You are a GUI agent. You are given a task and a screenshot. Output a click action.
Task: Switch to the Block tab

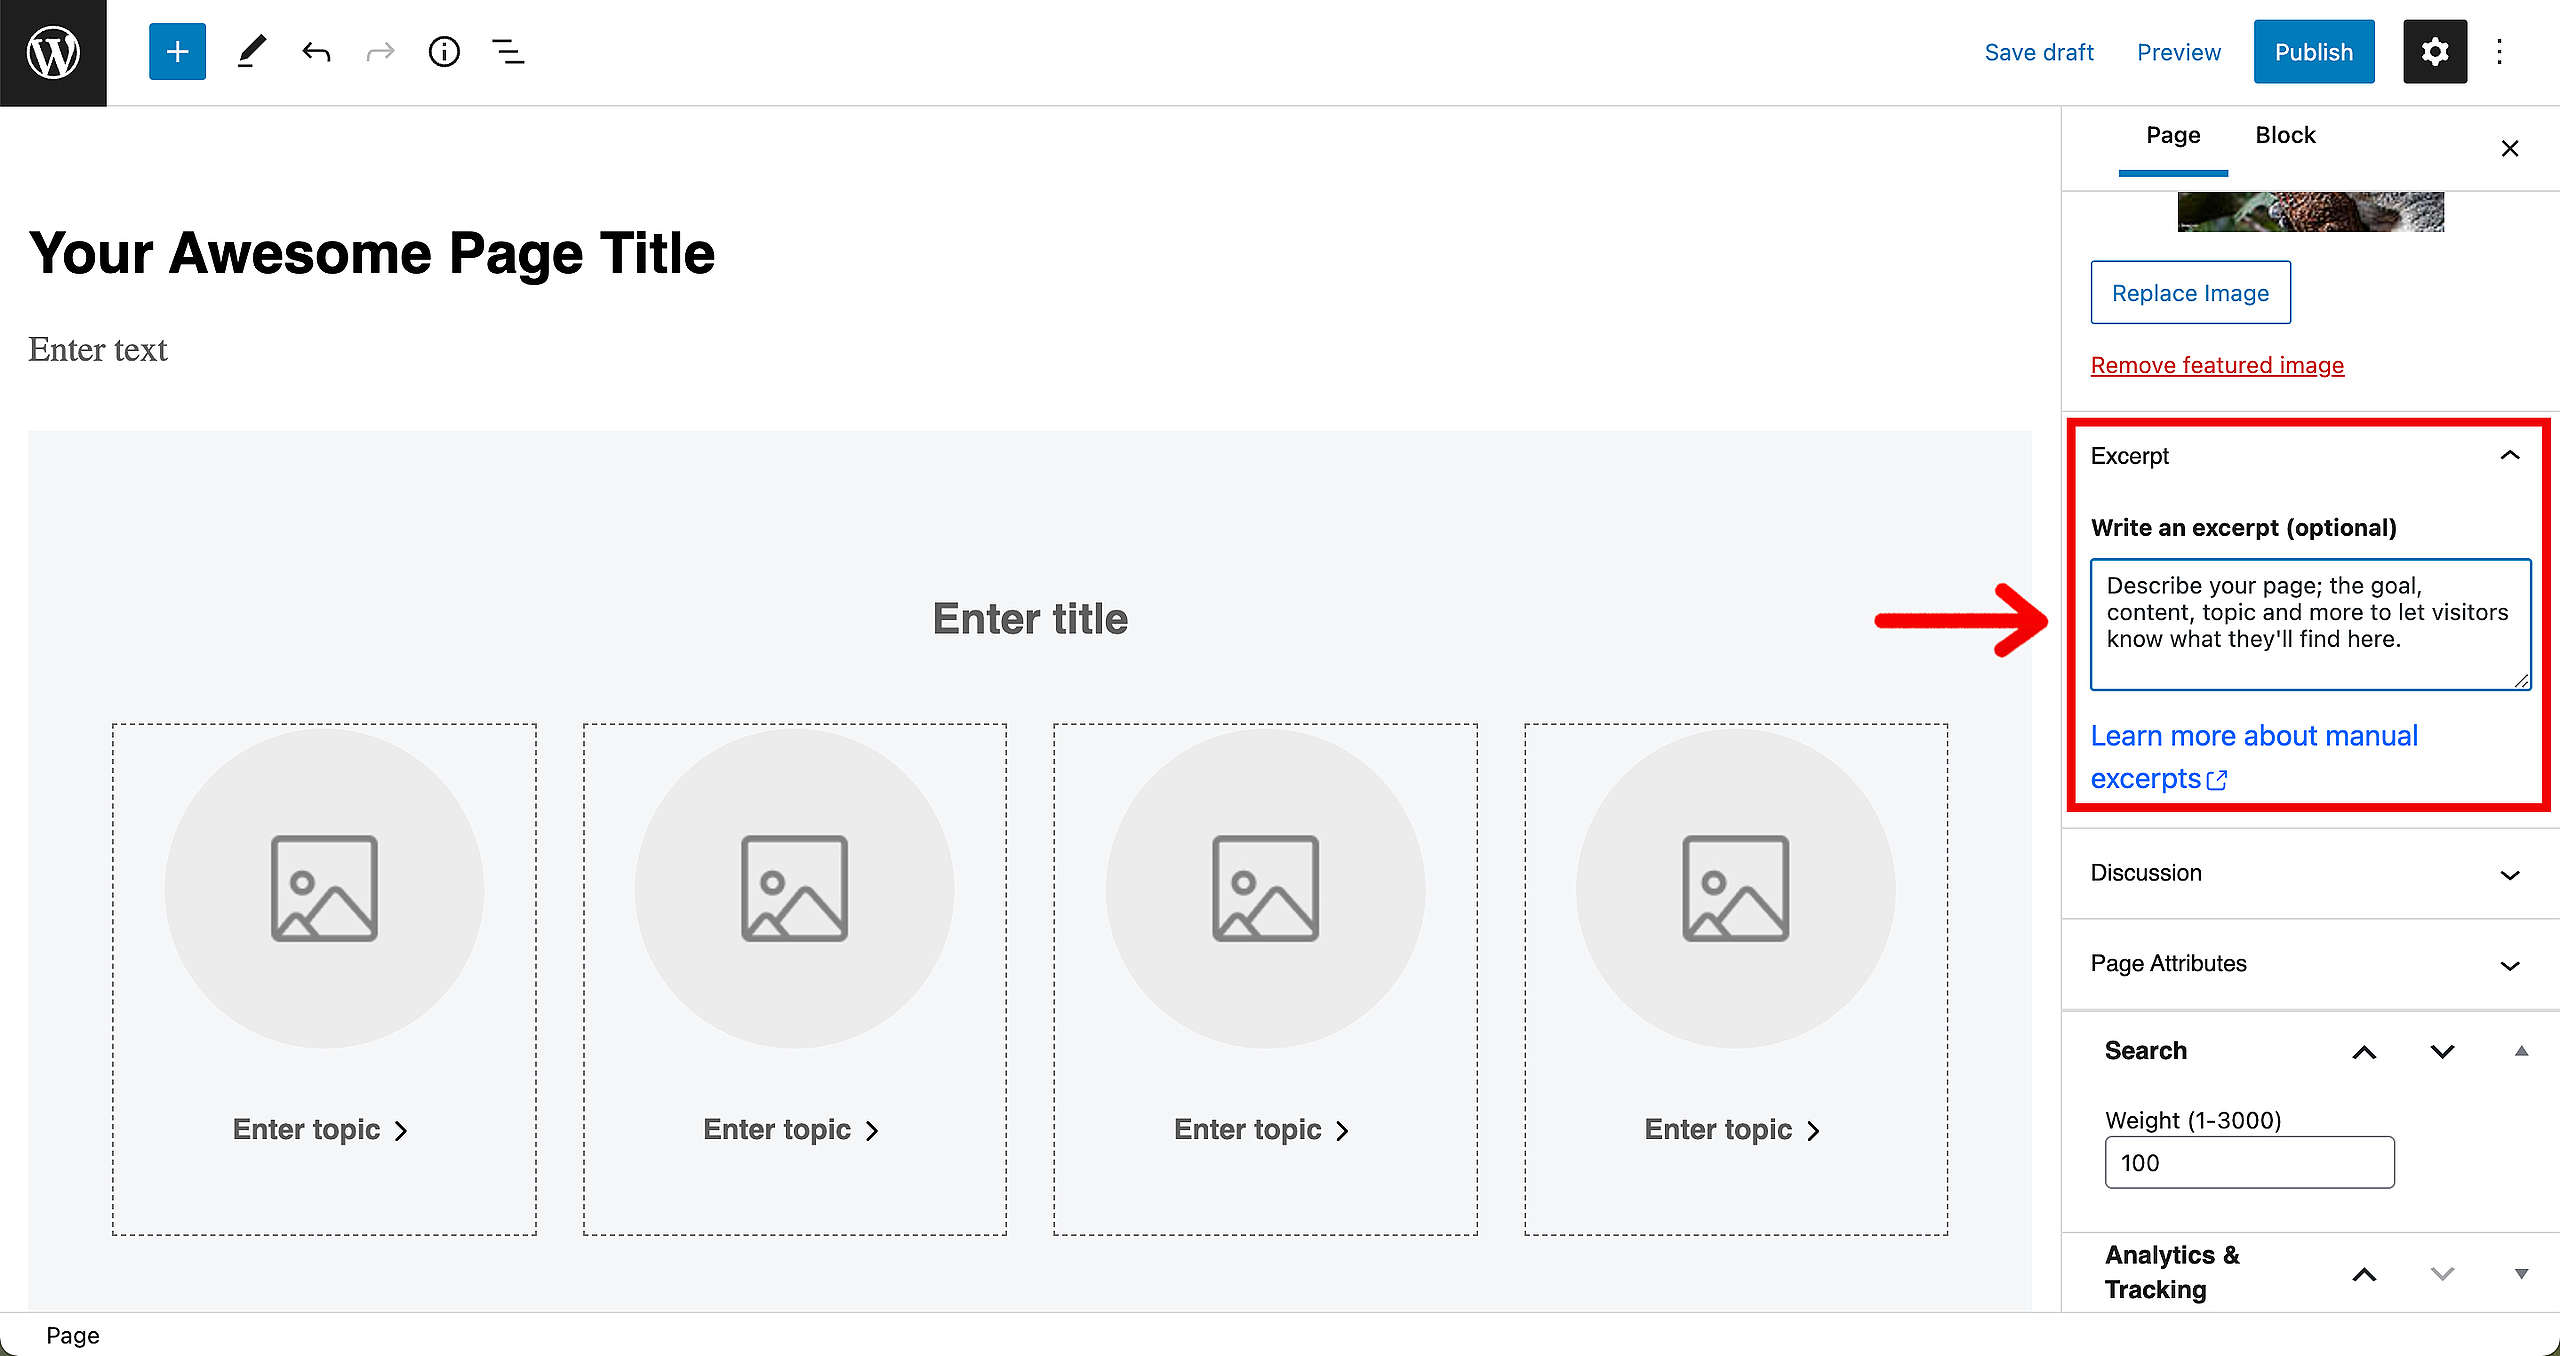tap(2285, 135)
